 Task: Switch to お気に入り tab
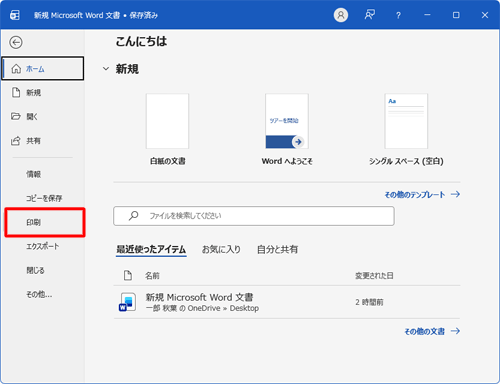click(x=221, y=249)
